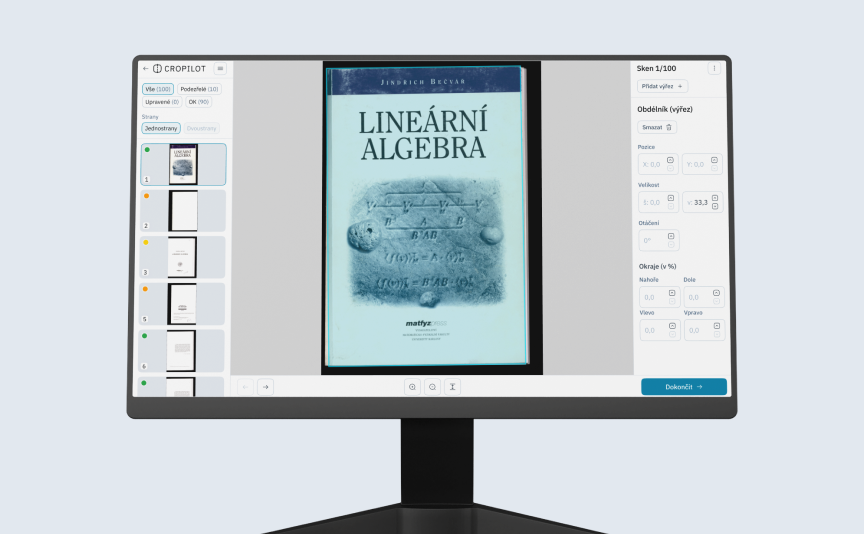Screen dimensions: 864x534
Task: Increase the Dole margin
Action: [x=716, y=293]
